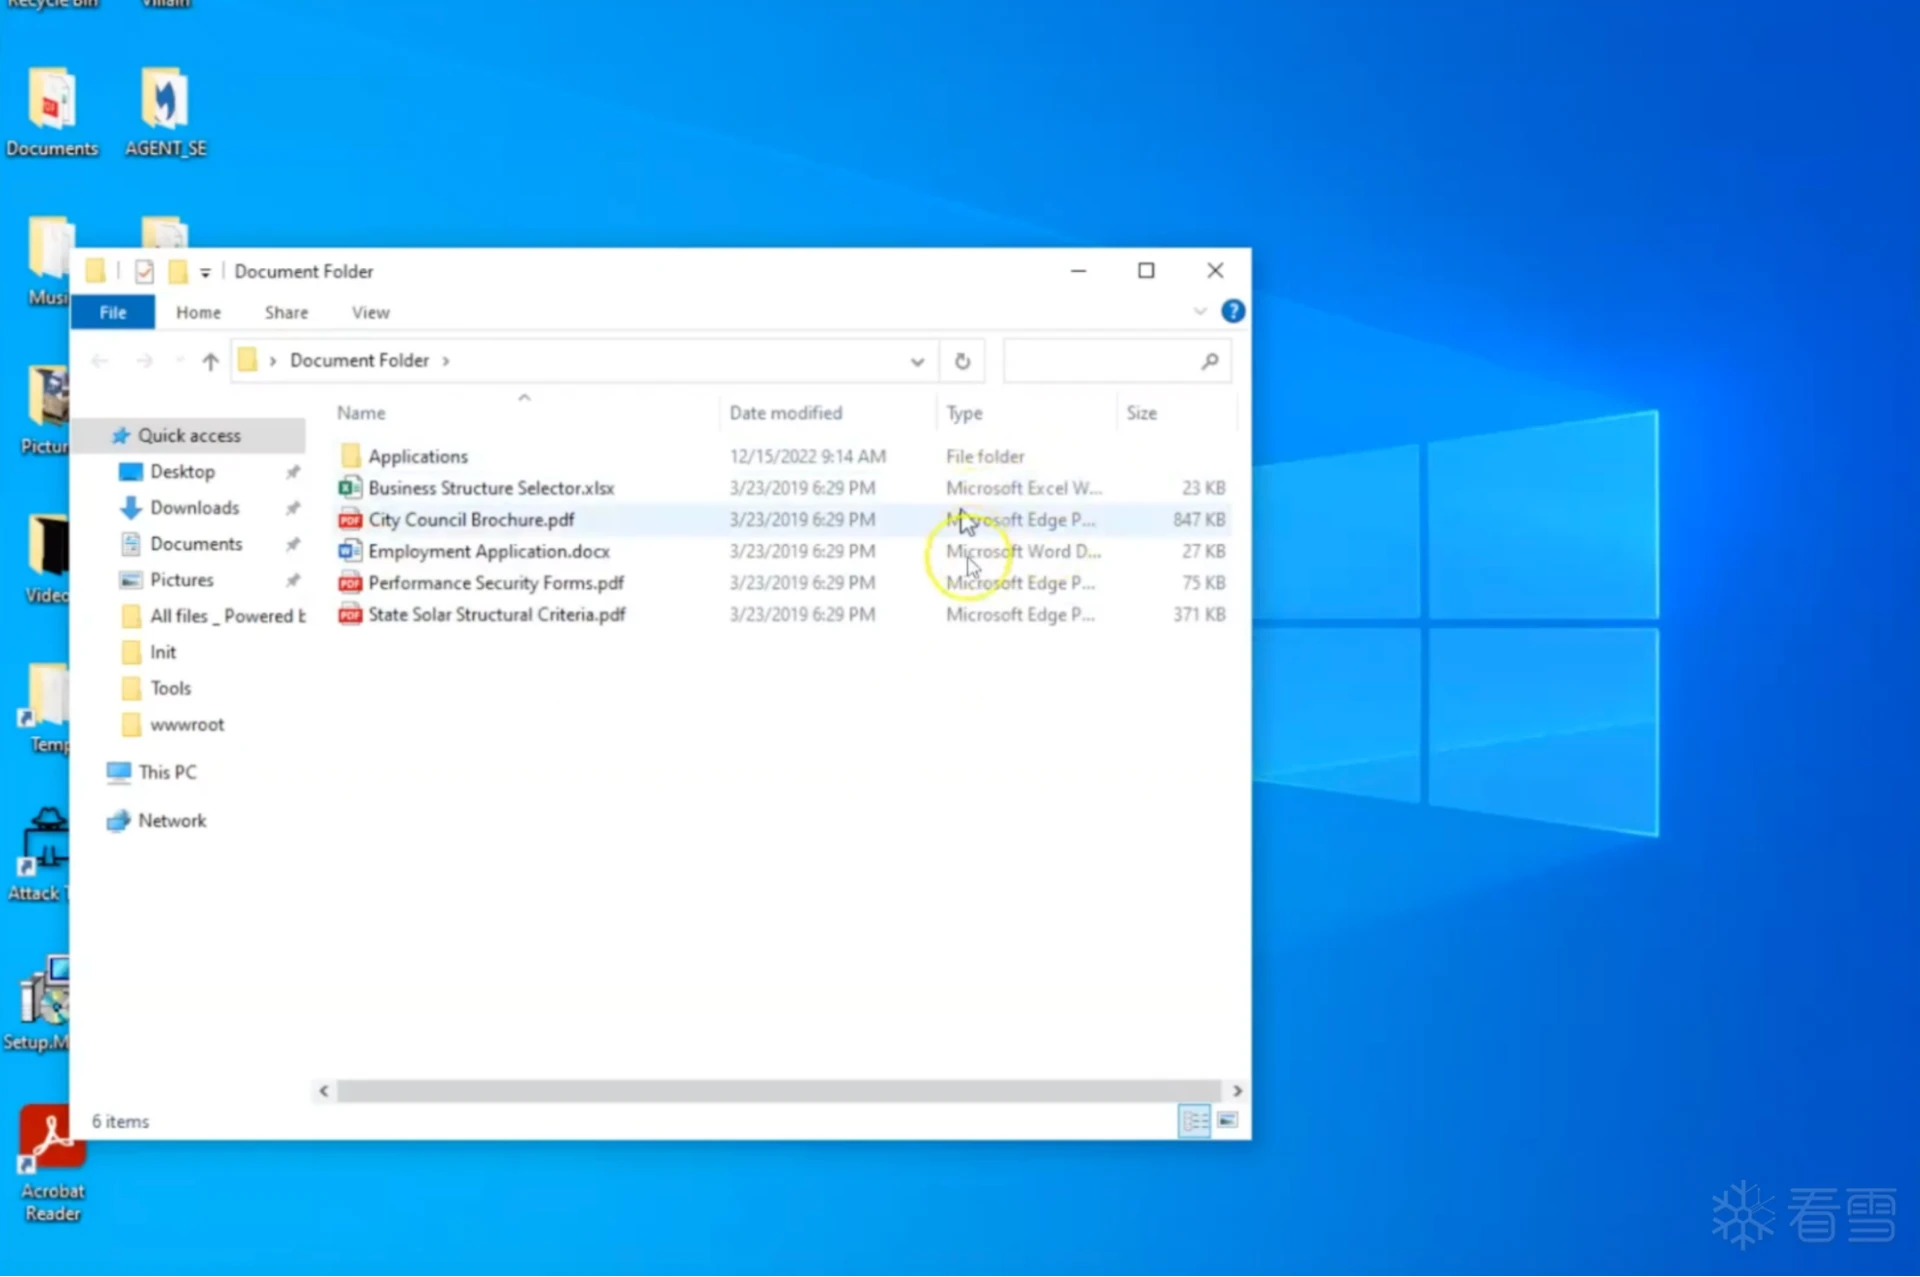Select This PC in navigation pane

coord(167,772)
